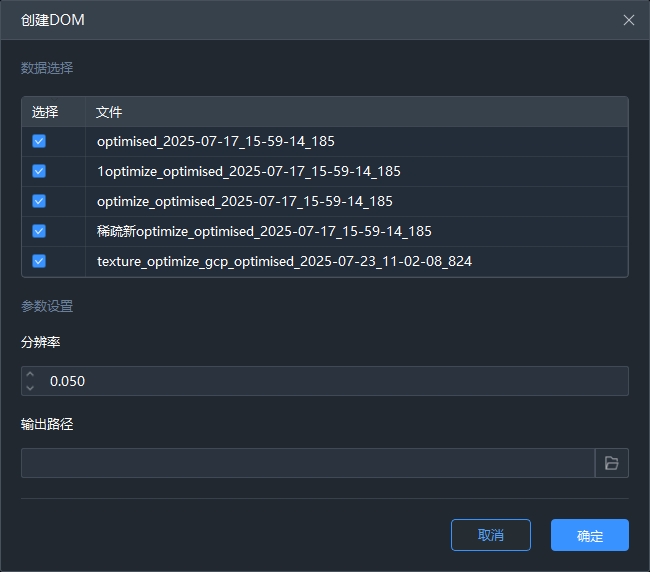The height and width of the screenshot is (572, 650).
Task: Click the folder browse icon for output path
Action: click(611, 463)
